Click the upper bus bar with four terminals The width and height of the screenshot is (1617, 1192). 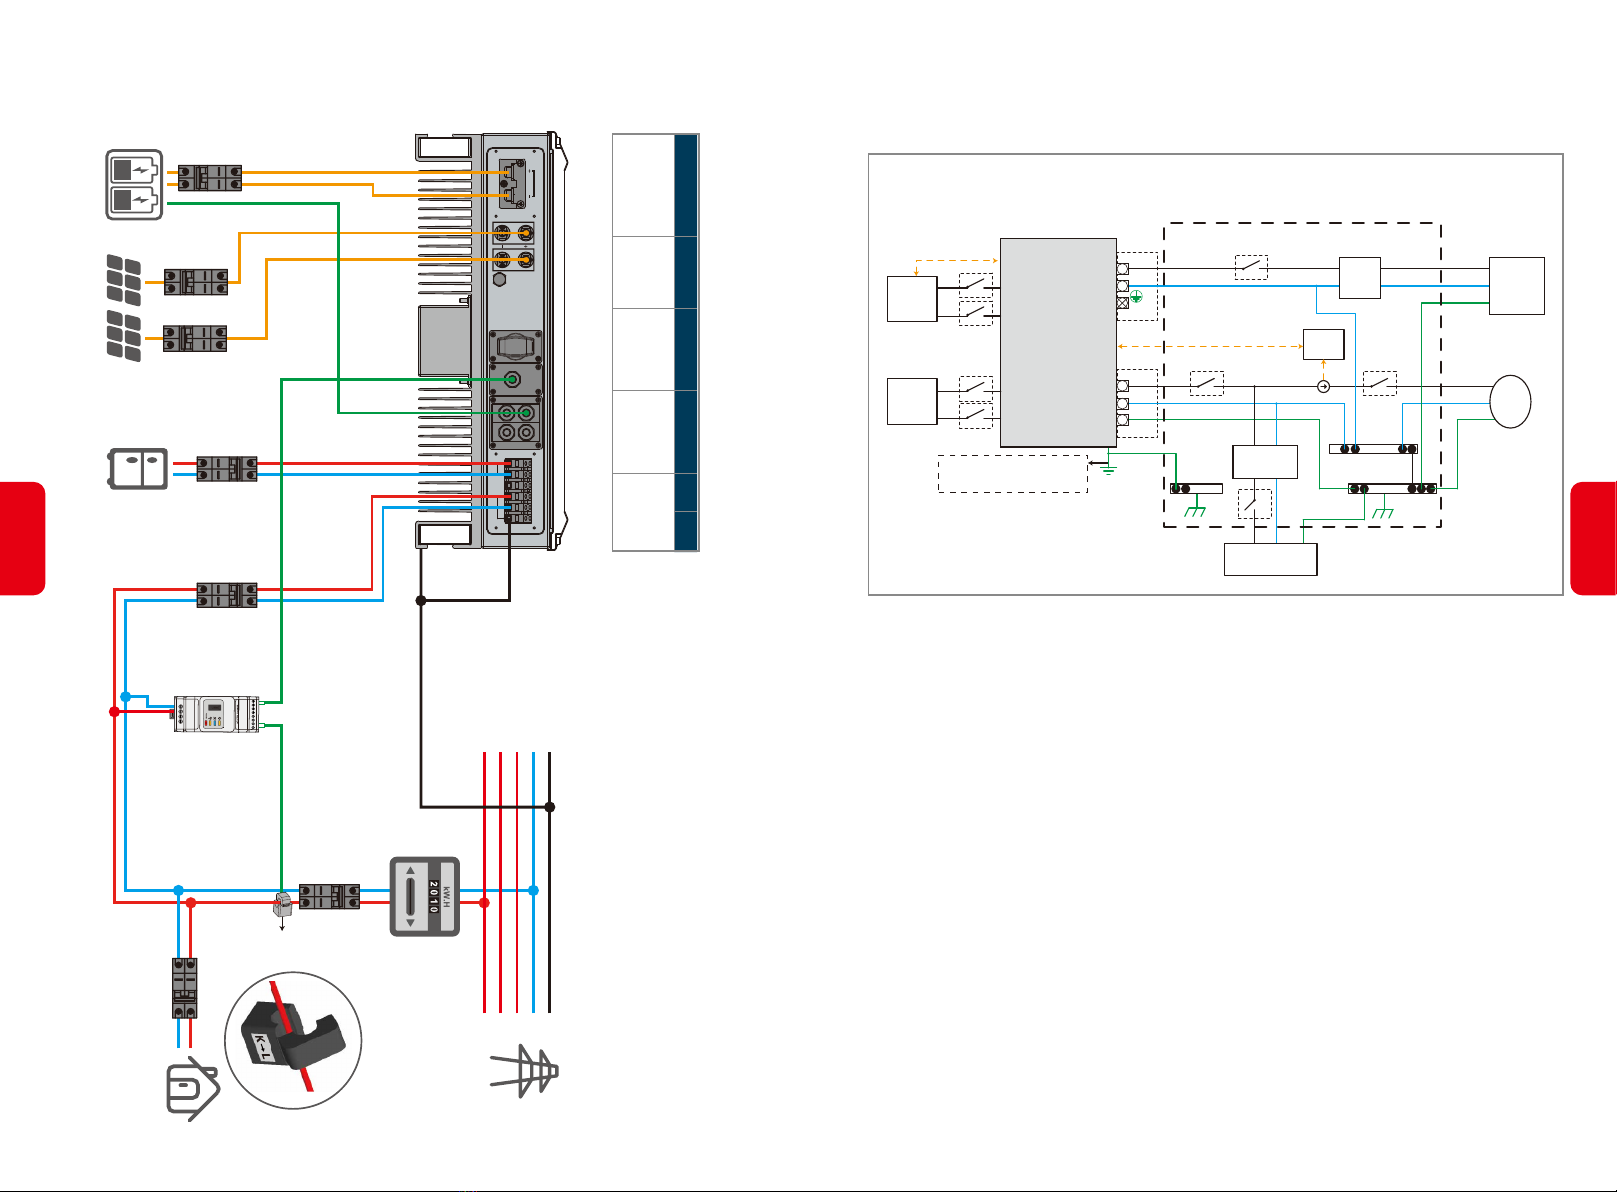(x=1373, y=449)
